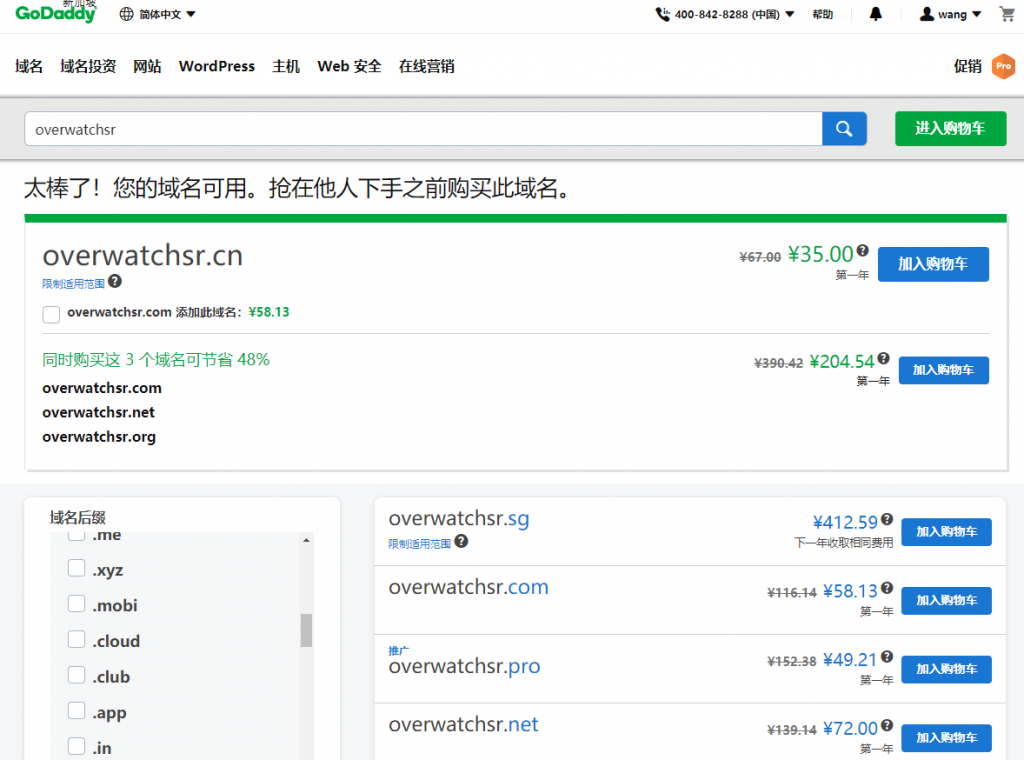Click overwatchsr.net in the bundle list
Screen dimensions: 1024x760
pos(99,412)
